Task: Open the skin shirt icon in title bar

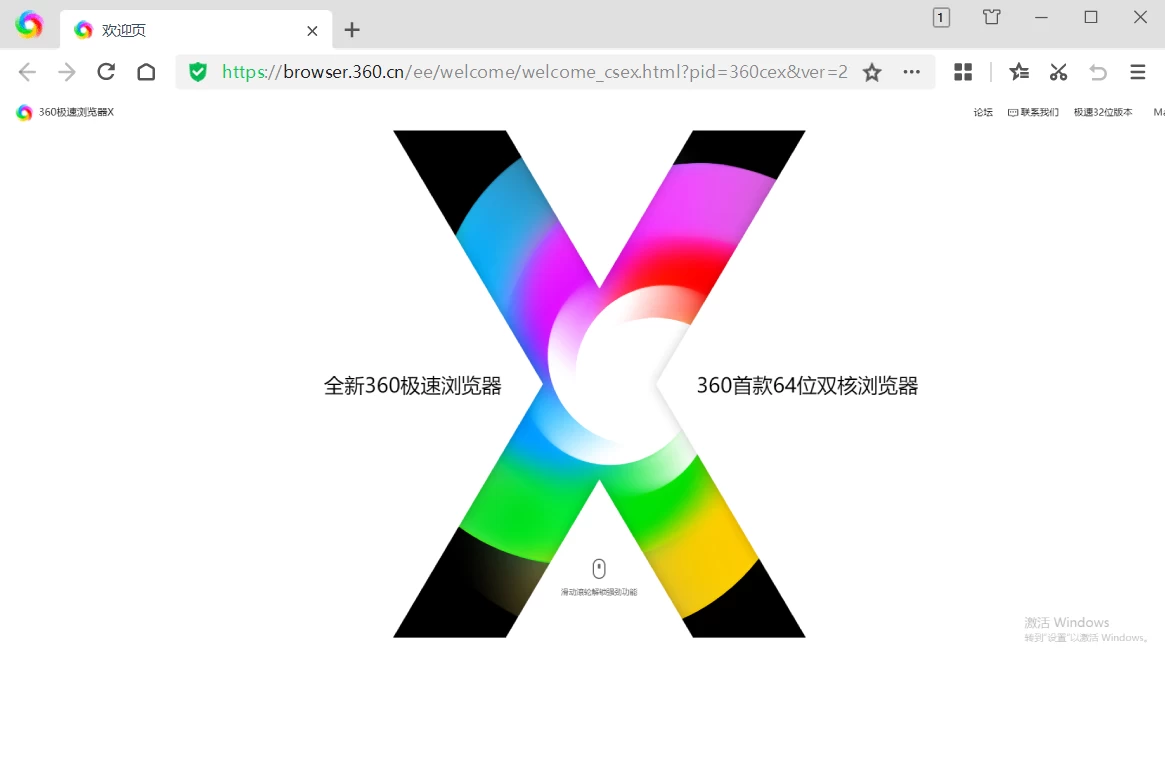Action: click(992, 17)
